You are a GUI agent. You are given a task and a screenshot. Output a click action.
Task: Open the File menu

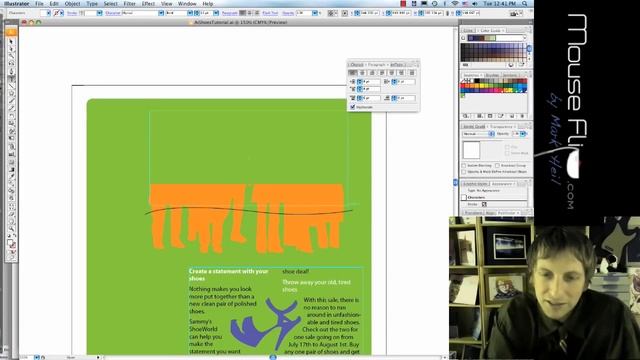[x=39, y=4]
